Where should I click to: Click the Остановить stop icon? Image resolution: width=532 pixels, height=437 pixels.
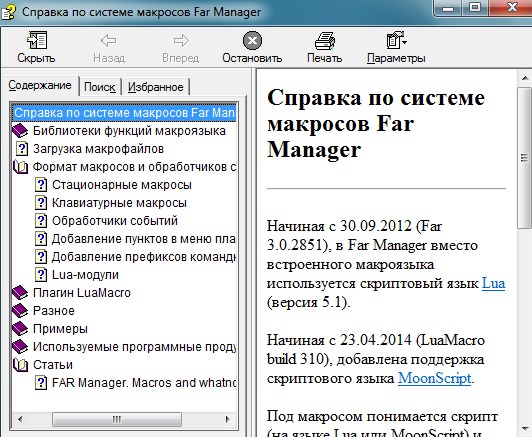tap(252, 40)
